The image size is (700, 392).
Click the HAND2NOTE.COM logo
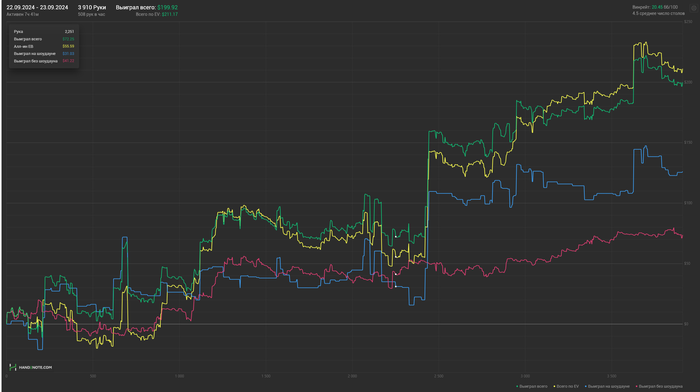[30, 367]
